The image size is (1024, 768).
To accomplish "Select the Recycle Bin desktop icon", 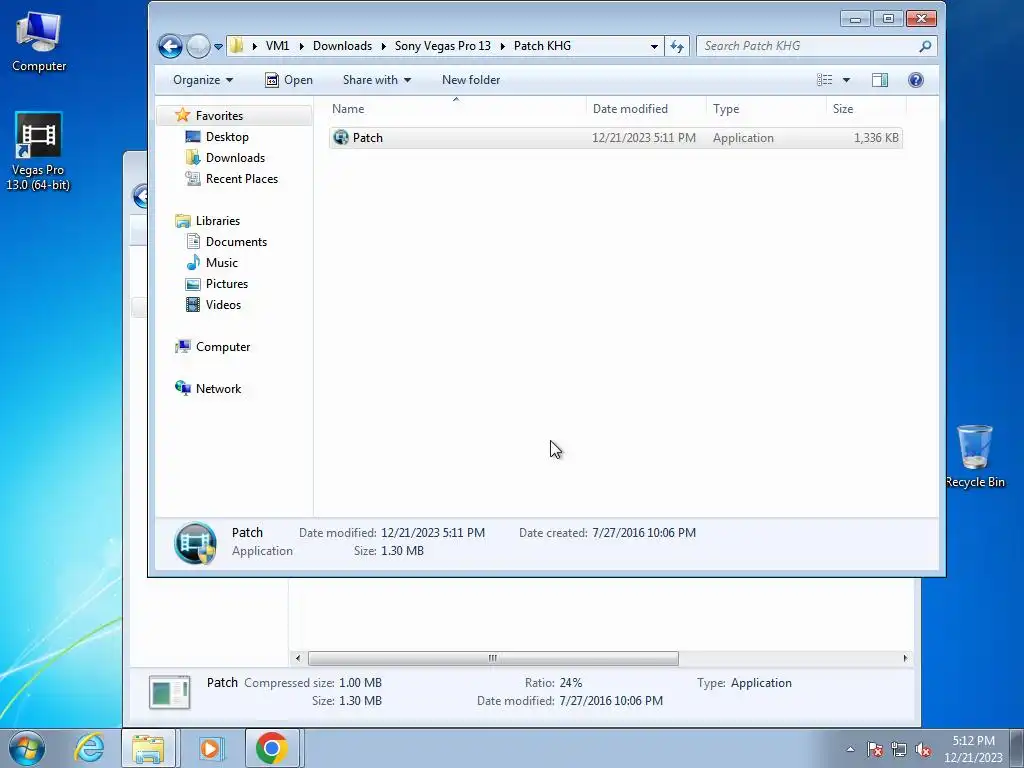I will click(974, 457).
